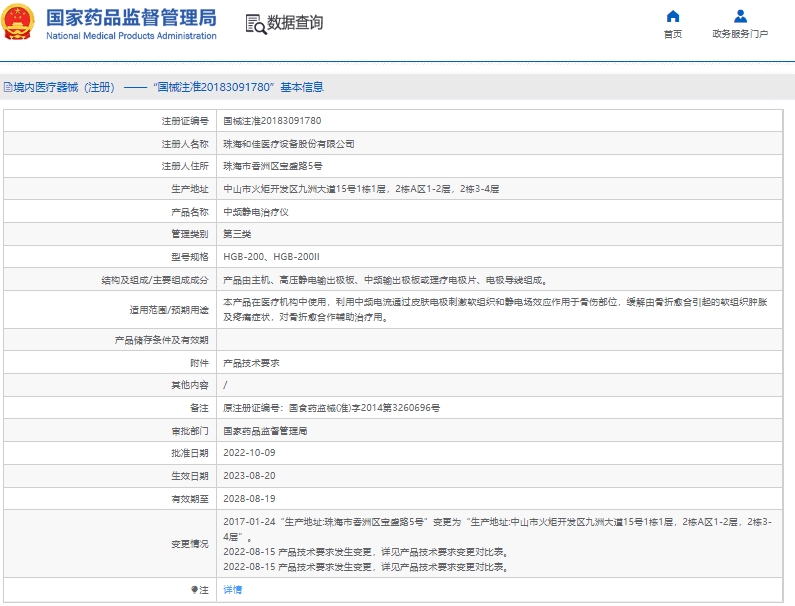Image resolution: width=795 pixels, height=606 pixels.
Task: Click the 生效日期 row label
Action: click(190, 476)
